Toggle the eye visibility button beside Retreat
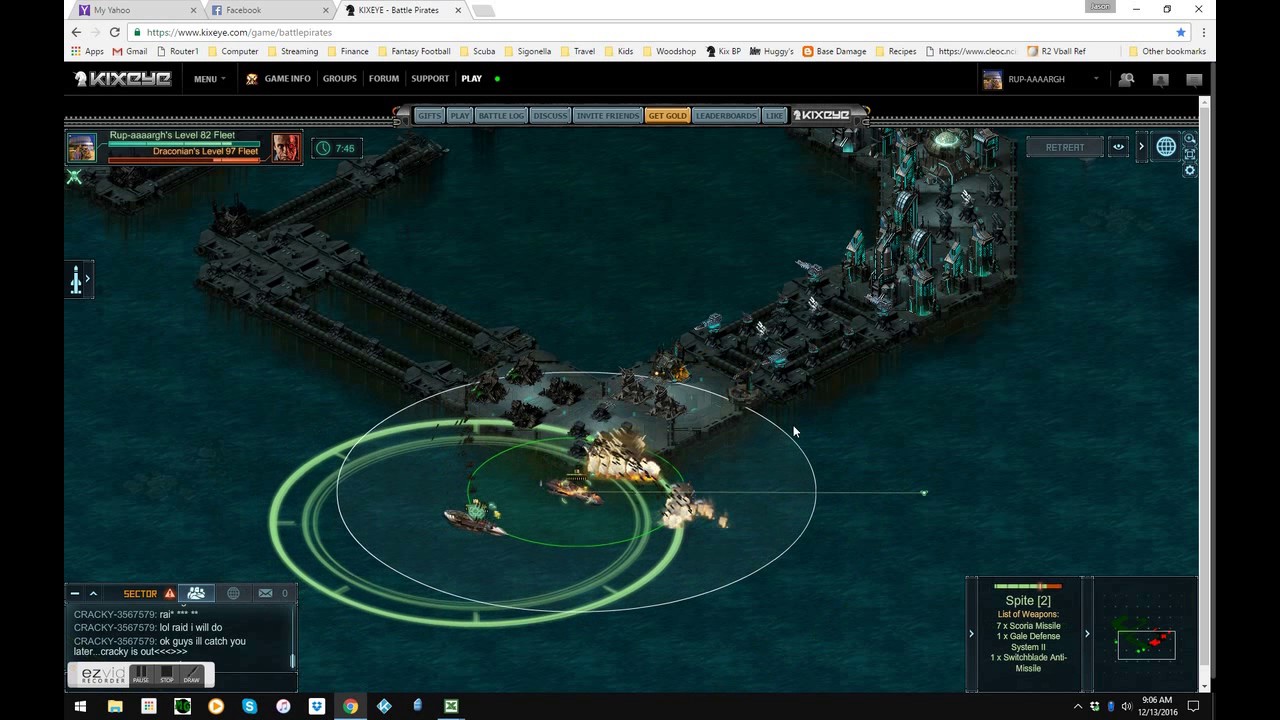Image resolution: width=1280 pixels, height=720 pixels. [x=1119, y=147]
